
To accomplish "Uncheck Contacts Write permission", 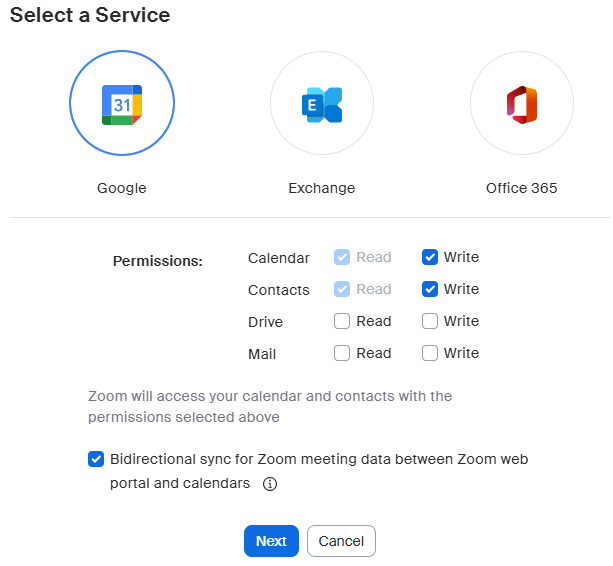I will tap(430, 289).
